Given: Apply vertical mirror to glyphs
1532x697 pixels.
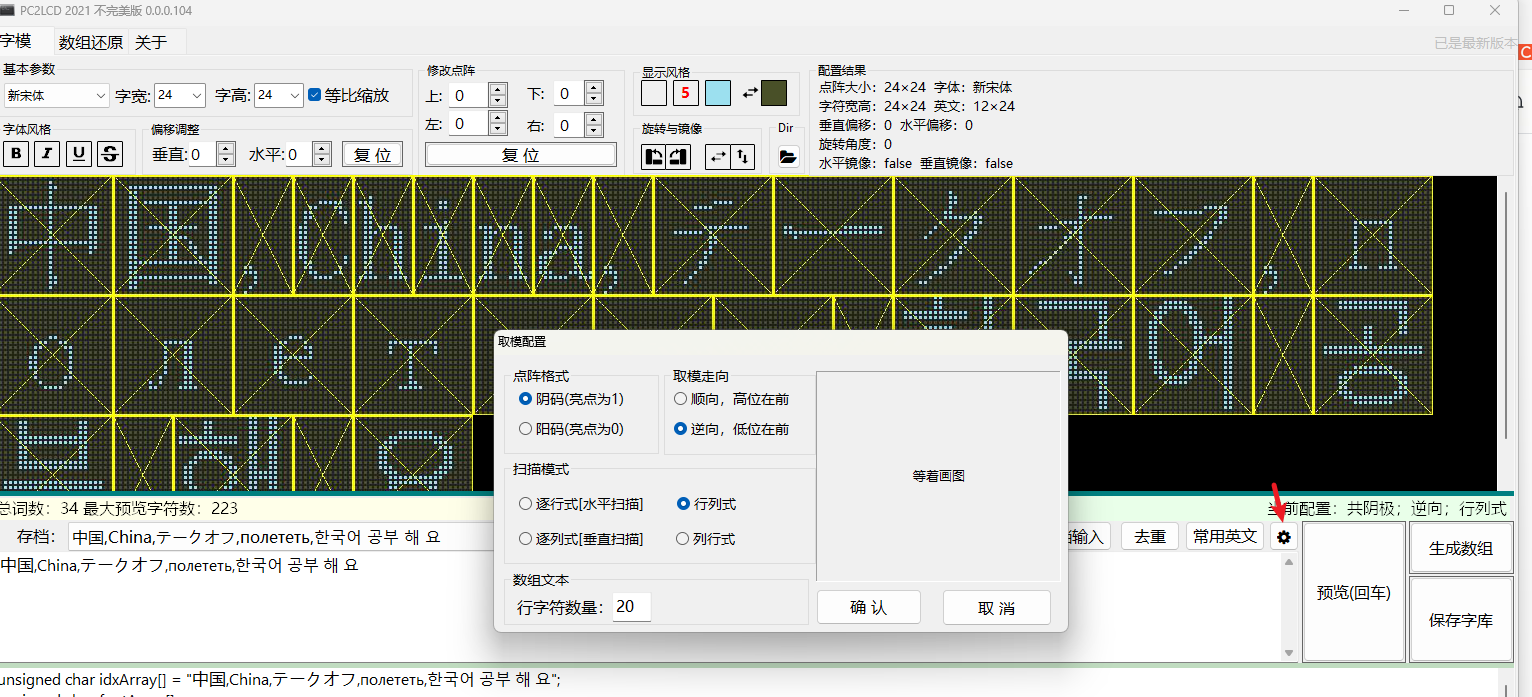Looking at the screenshot, I should coord(742,157).
